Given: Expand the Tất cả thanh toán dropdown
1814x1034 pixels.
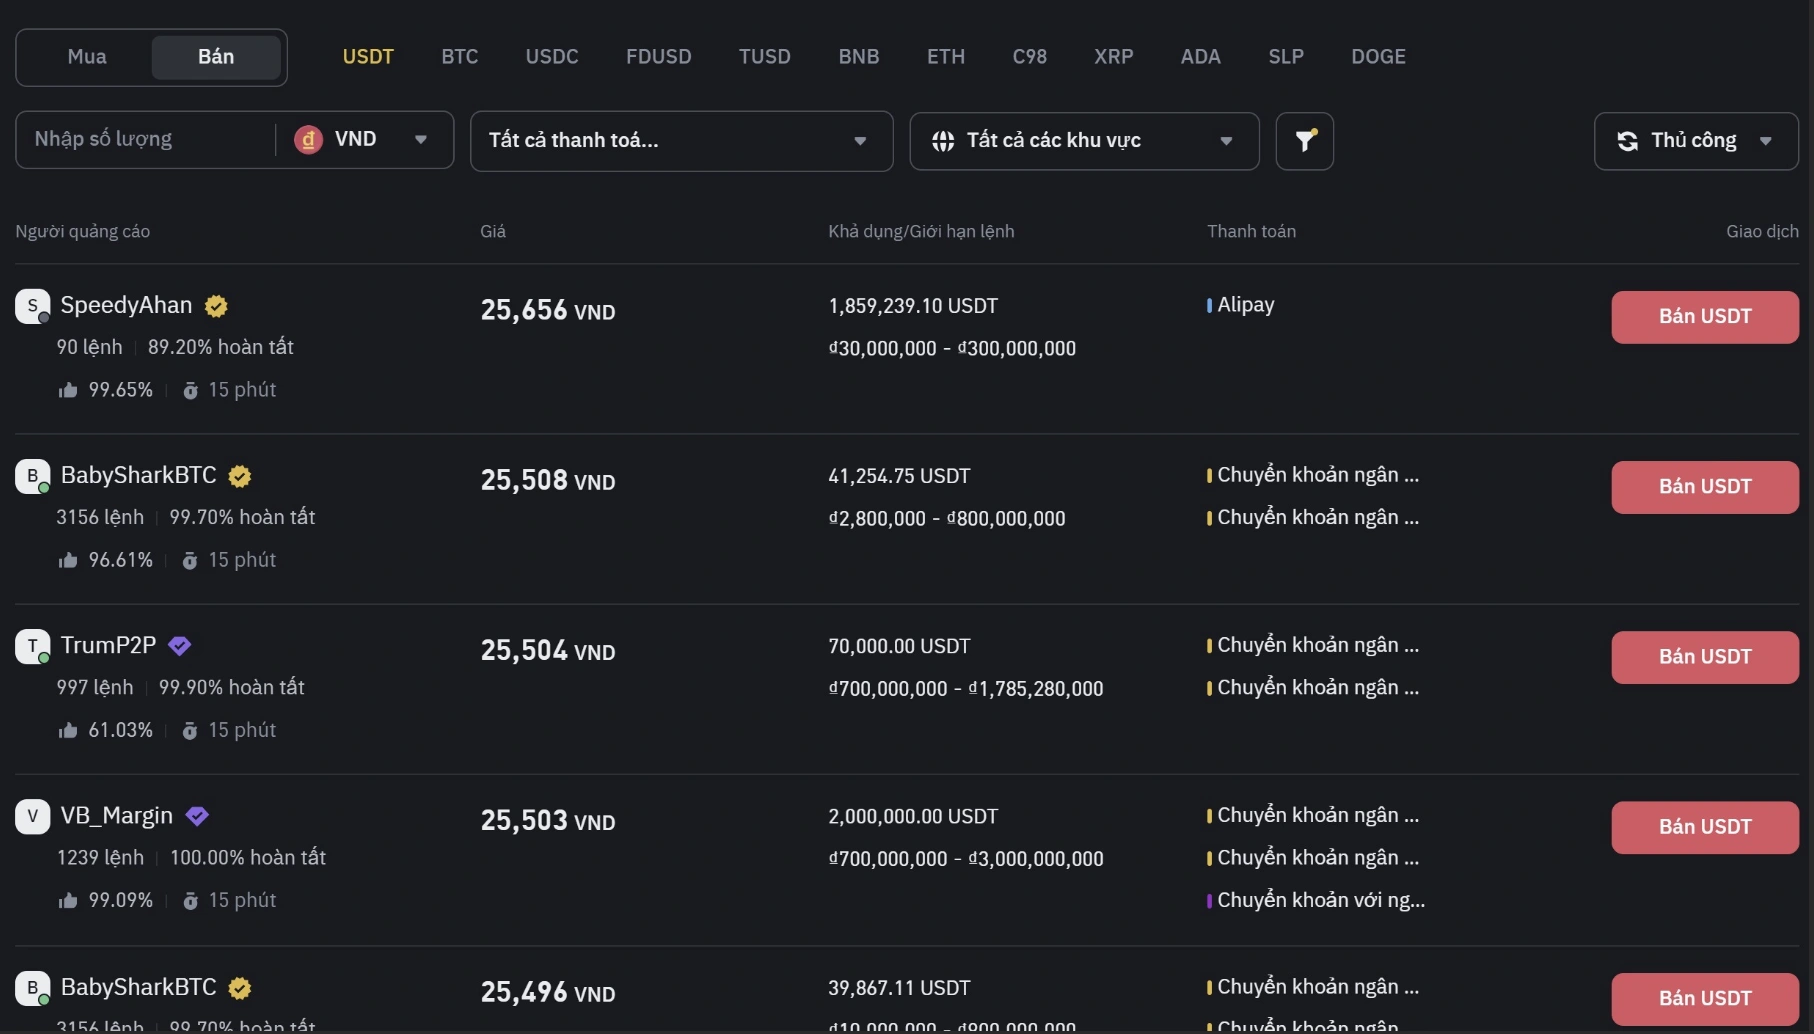Looking at the screenshot, I should [x=681, y=141].
